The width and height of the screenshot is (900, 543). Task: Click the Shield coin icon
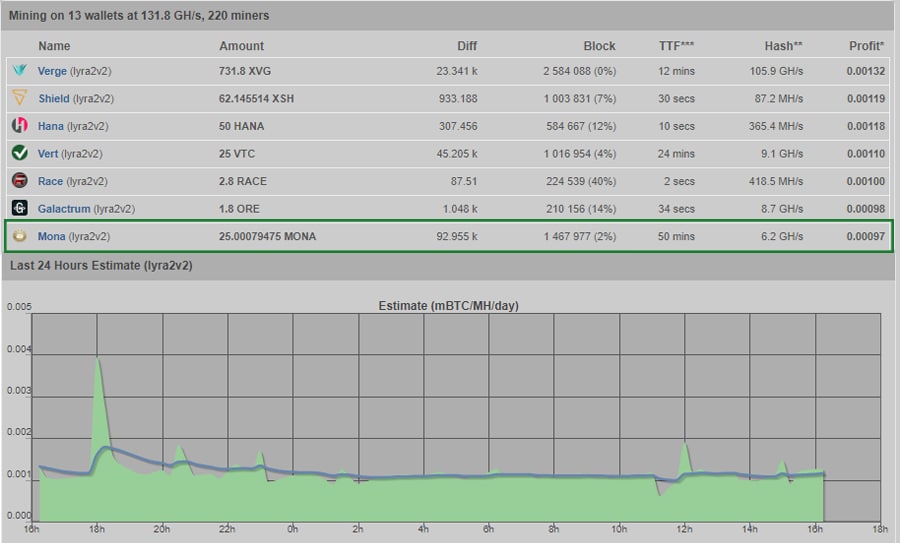point(19,98)
